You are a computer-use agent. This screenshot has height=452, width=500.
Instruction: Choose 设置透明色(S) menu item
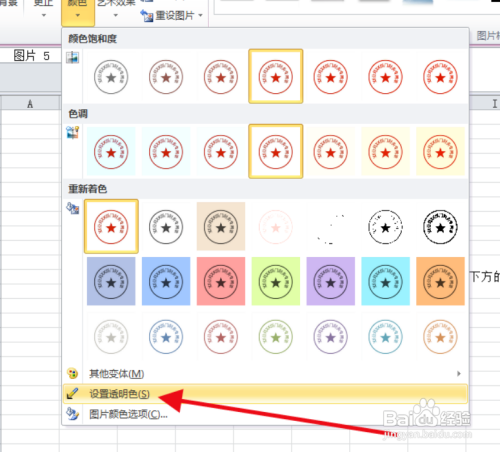click(265, 394)
